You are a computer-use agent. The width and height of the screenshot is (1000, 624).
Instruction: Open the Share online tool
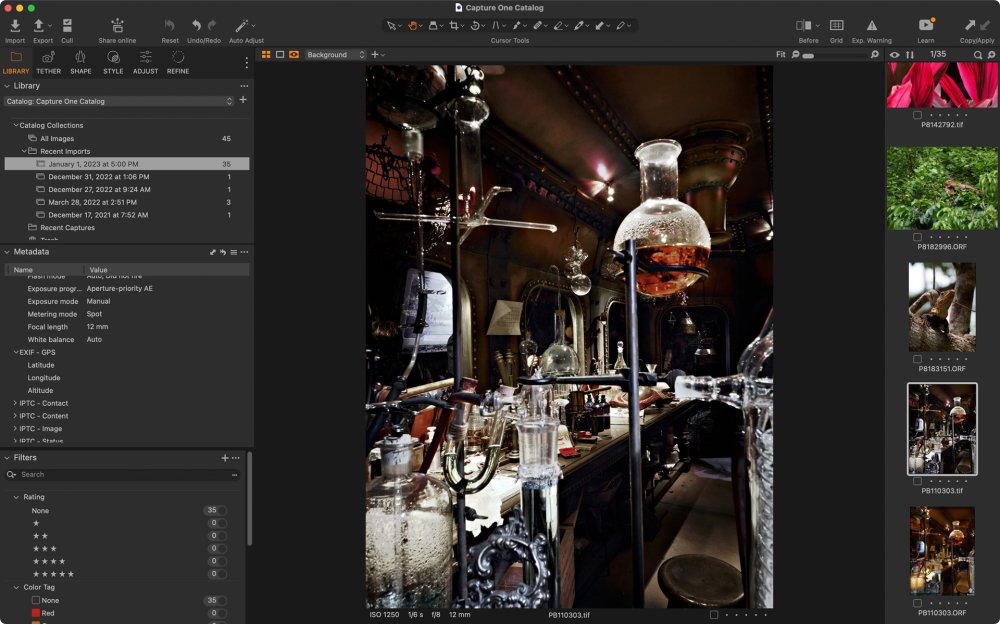[117, 25]
